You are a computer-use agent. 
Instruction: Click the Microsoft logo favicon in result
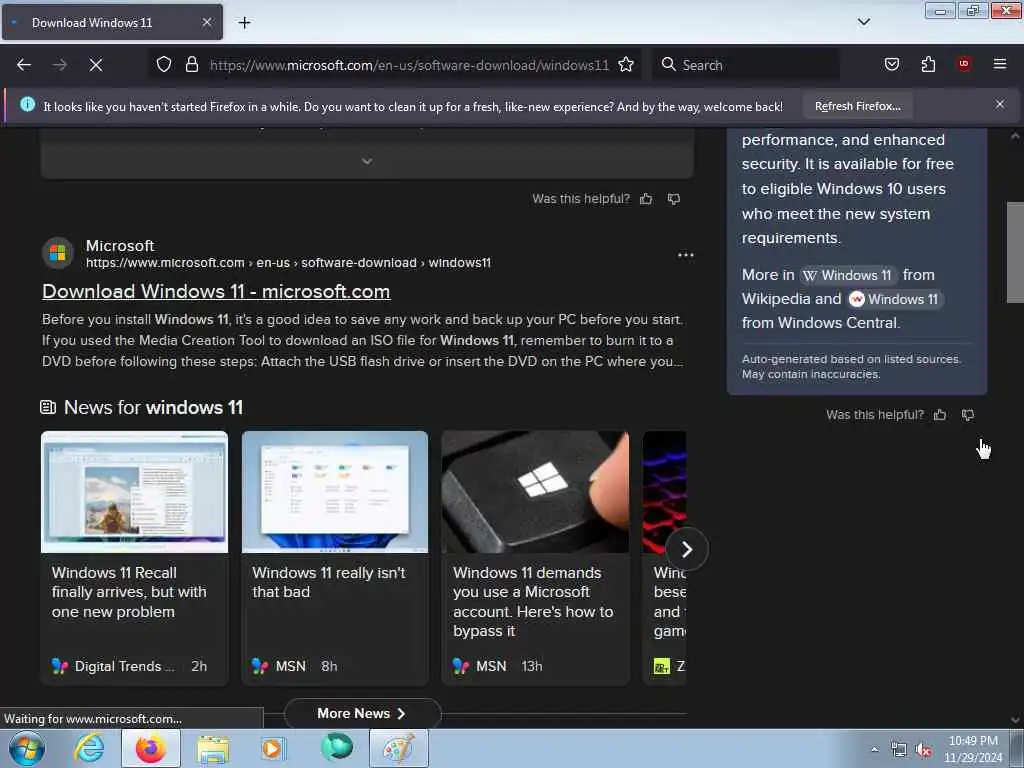tap(57, 253)
